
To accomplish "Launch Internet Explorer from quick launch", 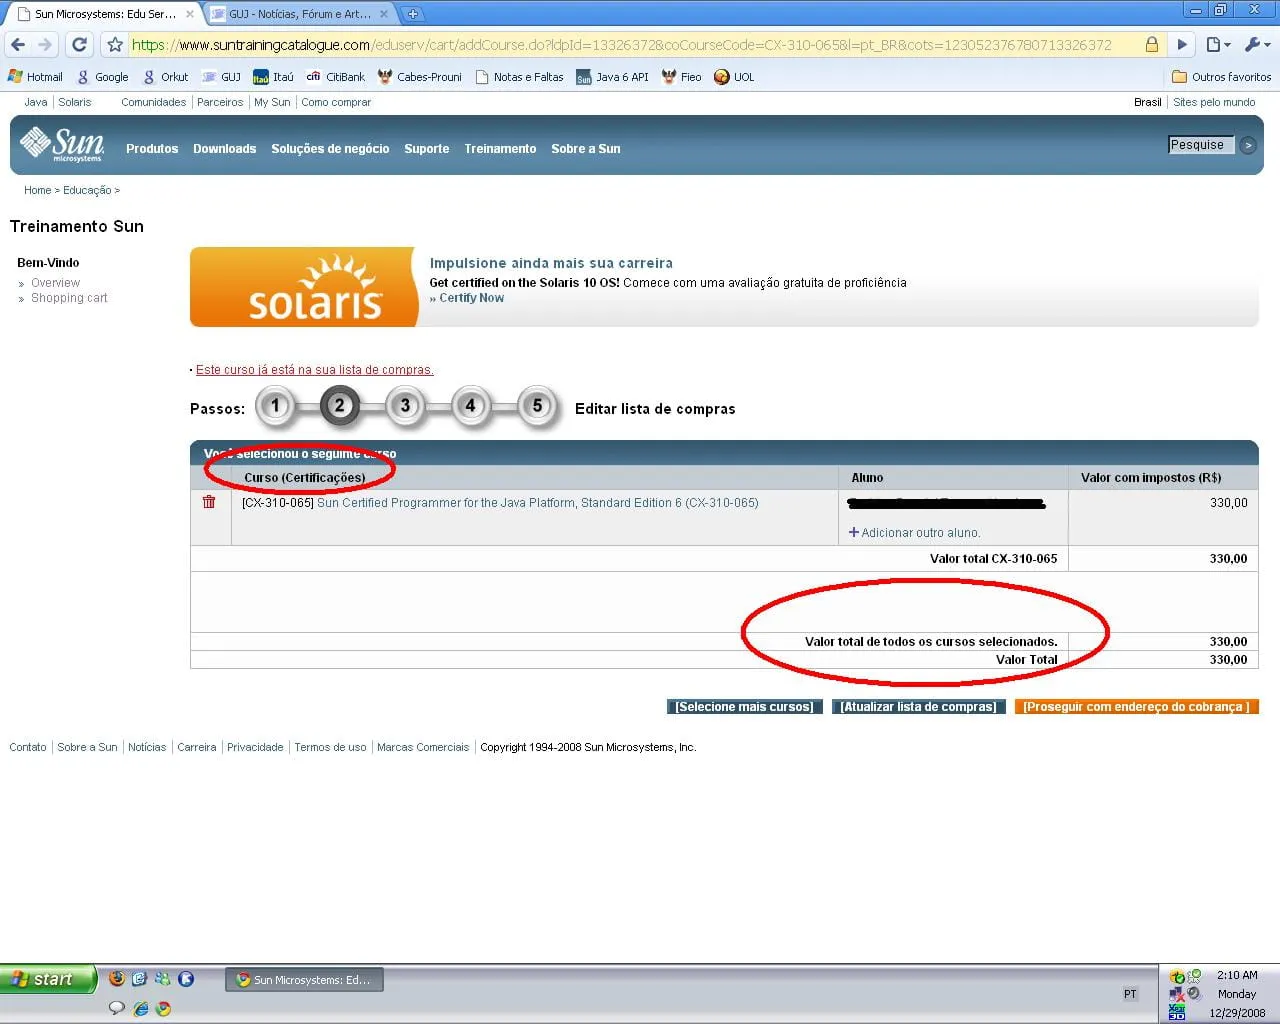I will tap(139, 1009).
